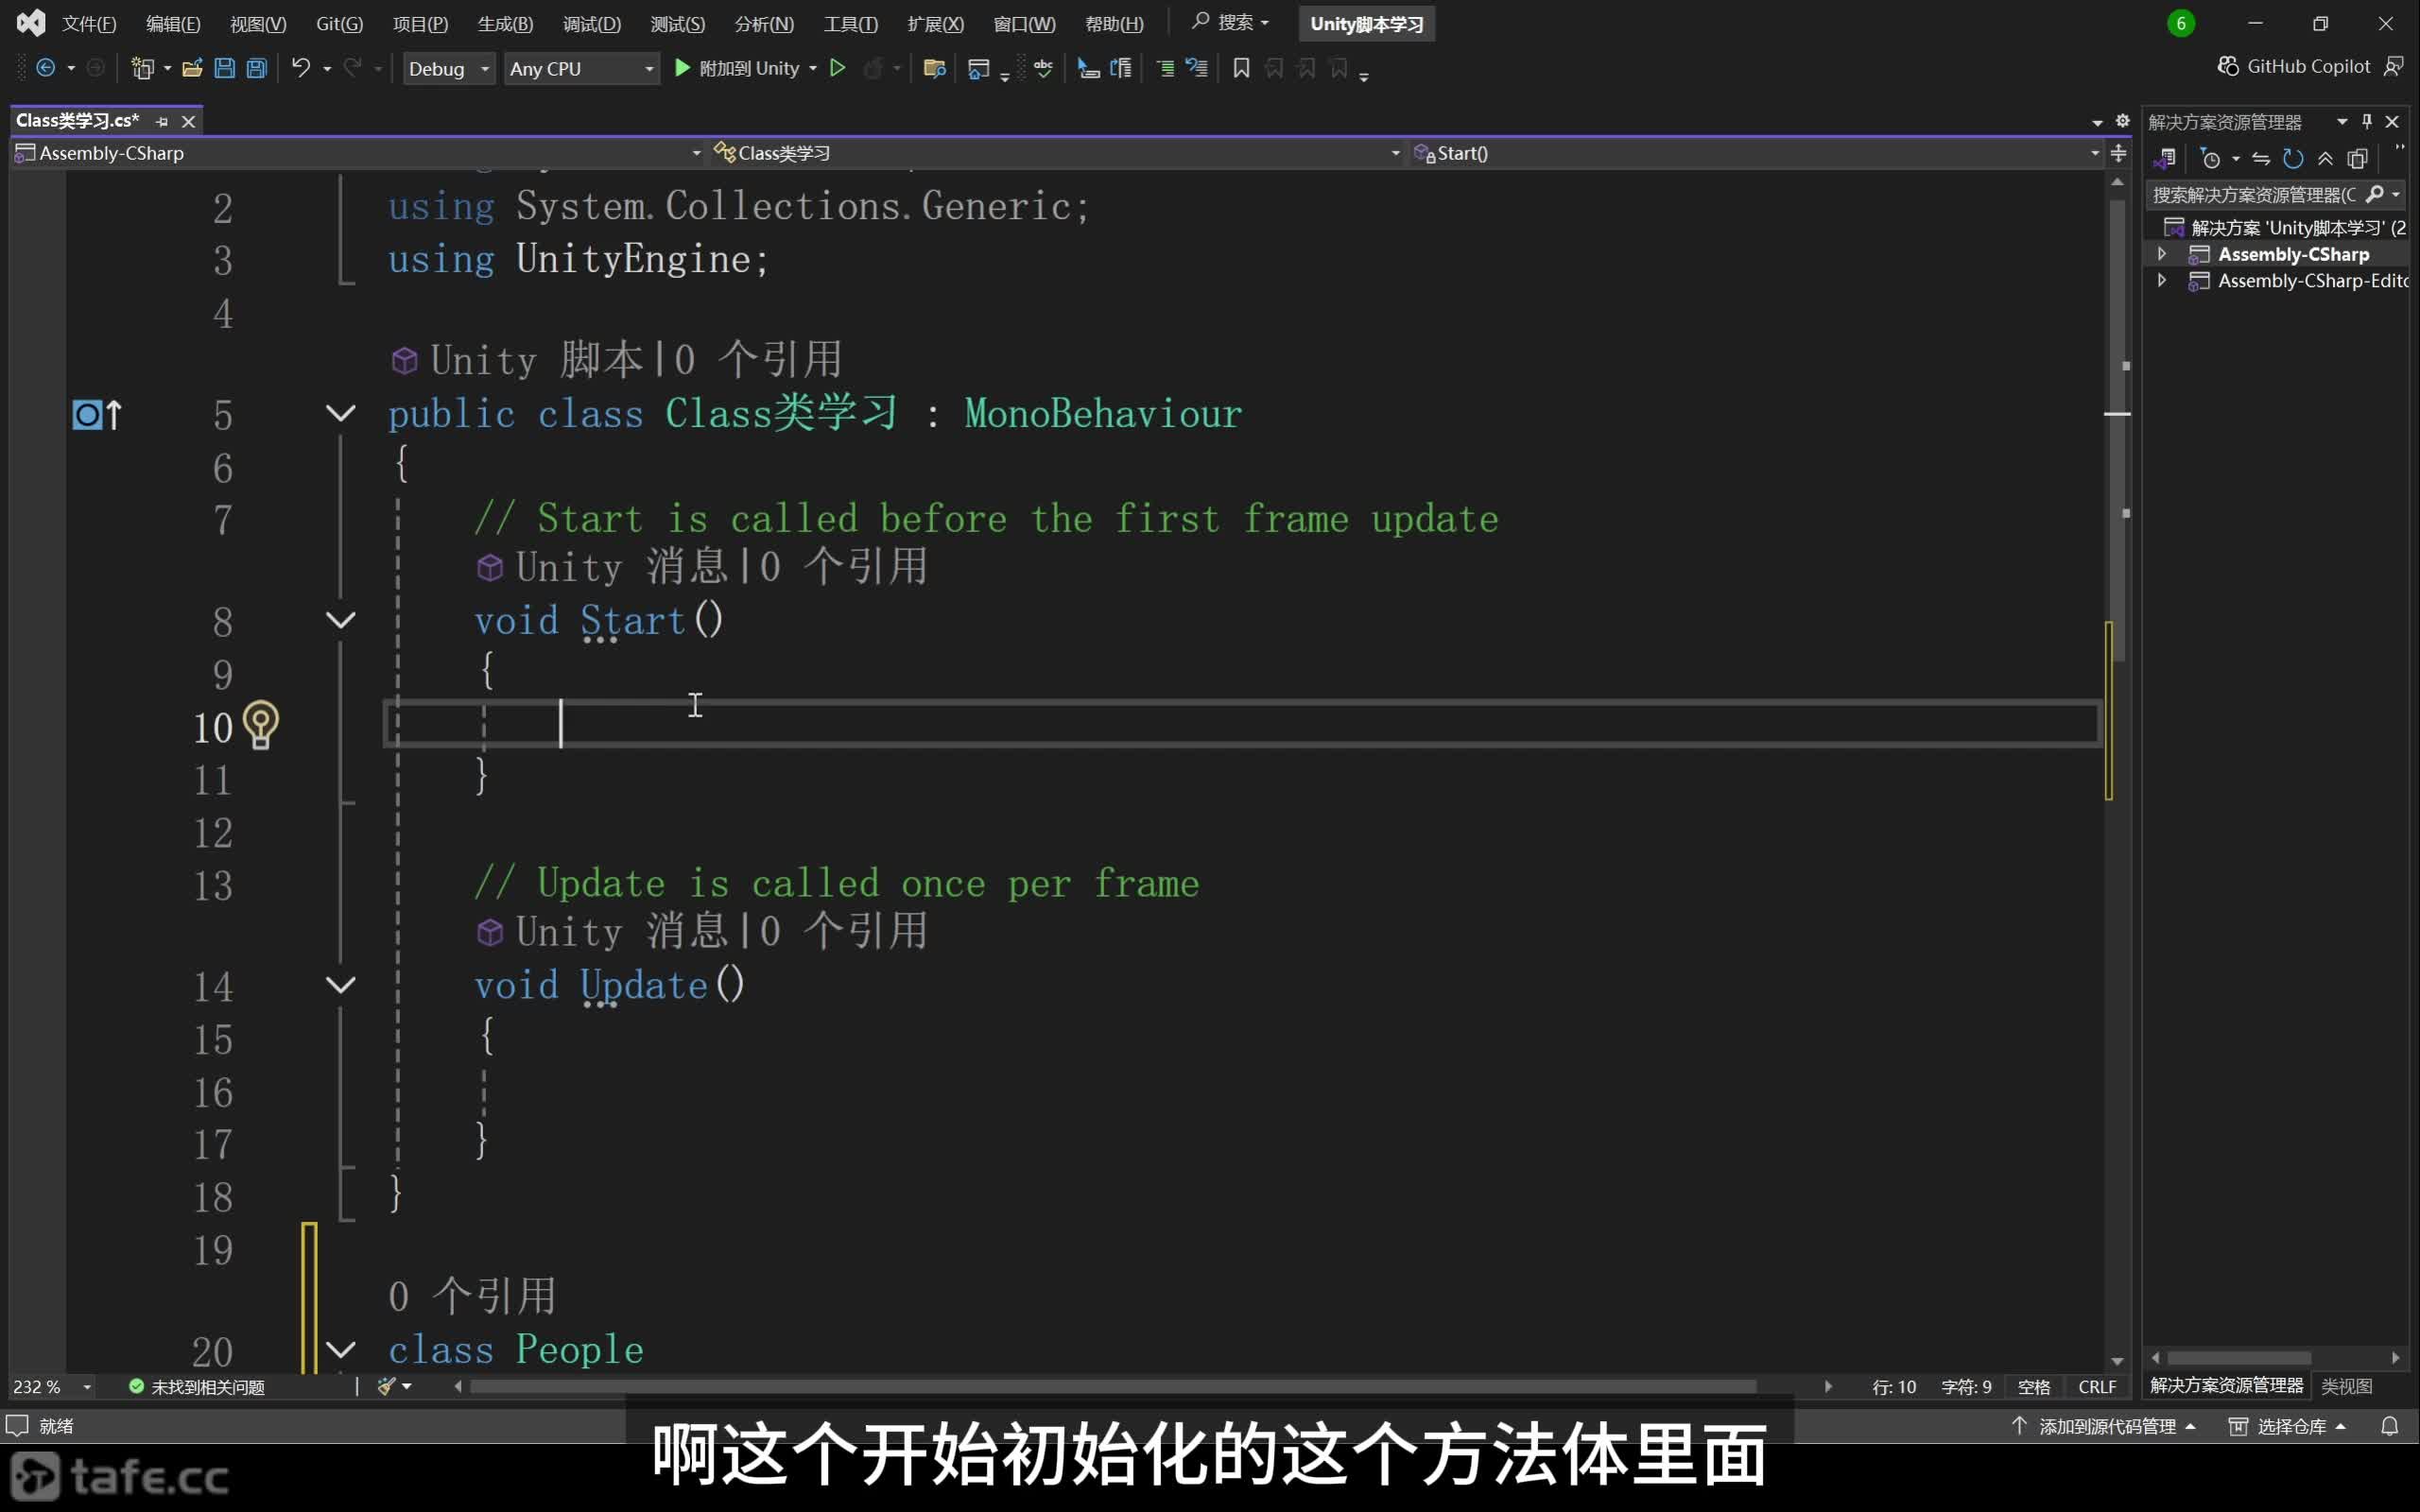Viewport: 2420px width, 1512px height.
Task: Click the code cleanup broom icon
Action: click(386, 1386)
